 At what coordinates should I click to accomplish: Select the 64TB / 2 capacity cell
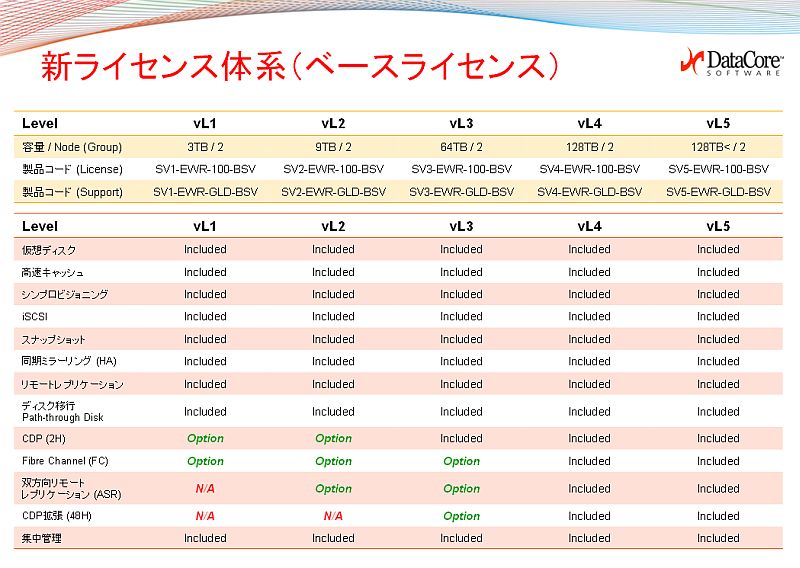(461, 147)
